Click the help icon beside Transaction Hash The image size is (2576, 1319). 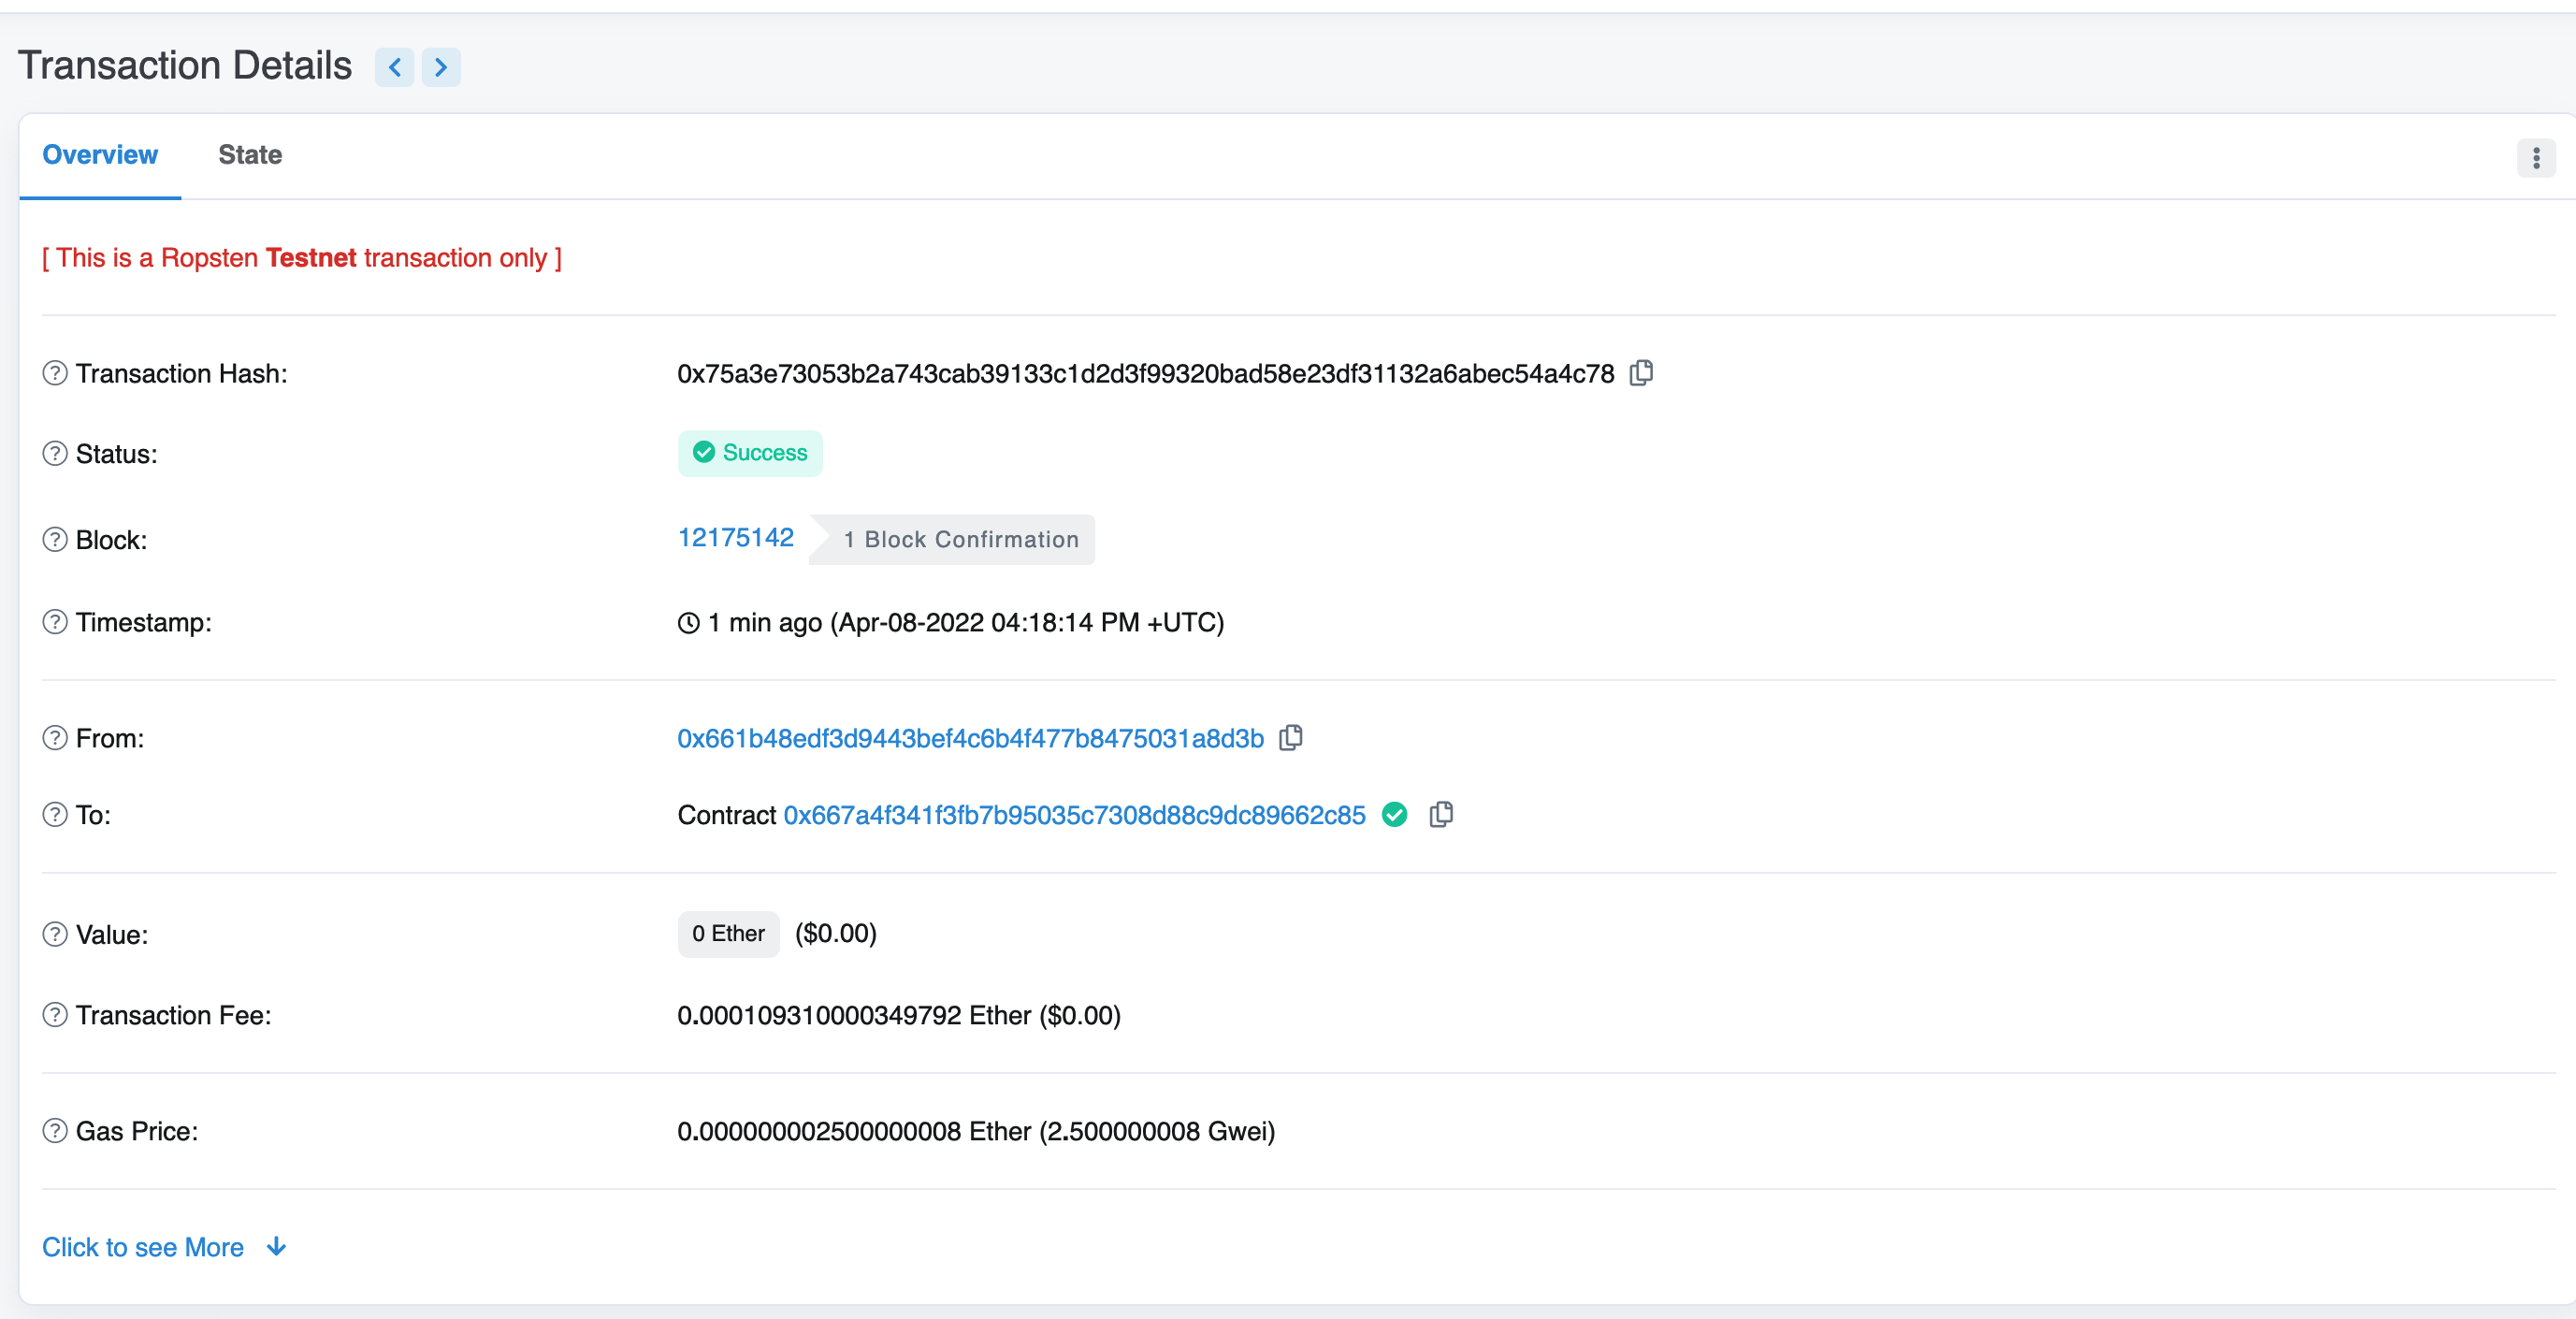click(55, 373)
